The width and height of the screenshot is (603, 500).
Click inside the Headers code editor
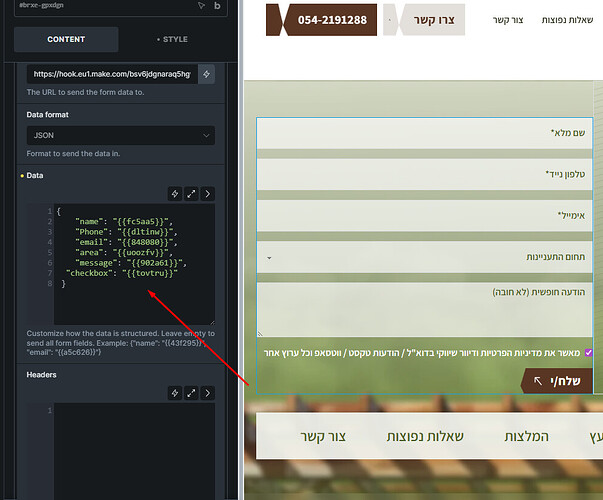134,451
